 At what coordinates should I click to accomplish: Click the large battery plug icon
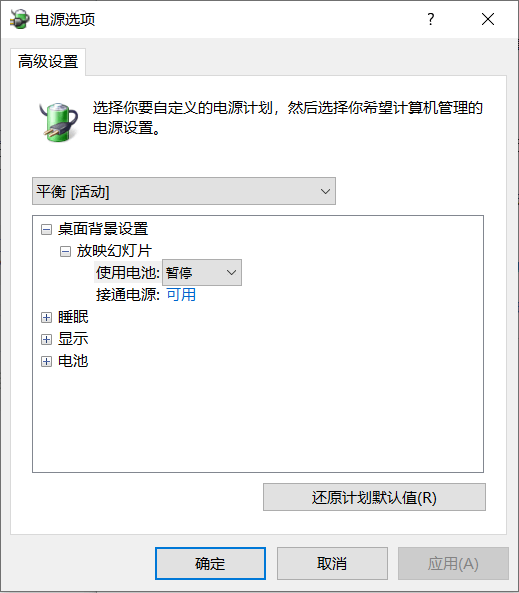coord(59,122)
